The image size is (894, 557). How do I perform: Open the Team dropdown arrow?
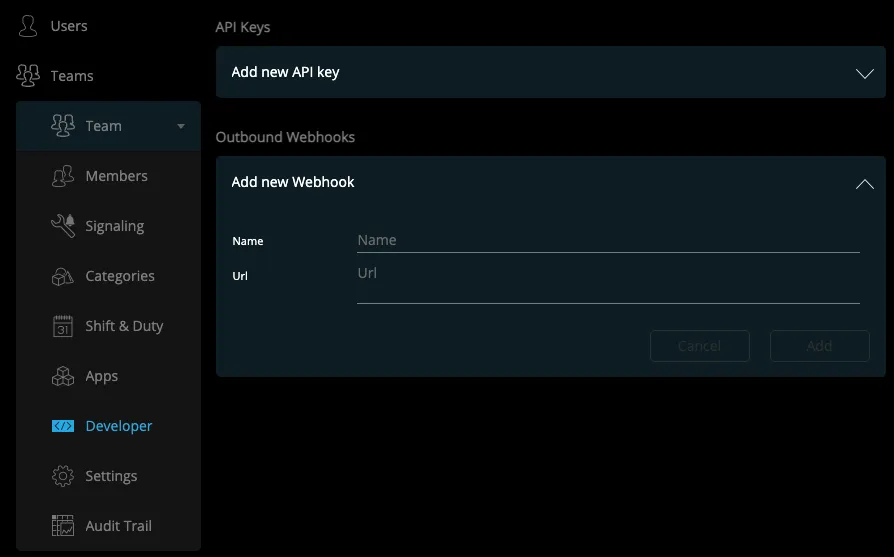(181, 126)
